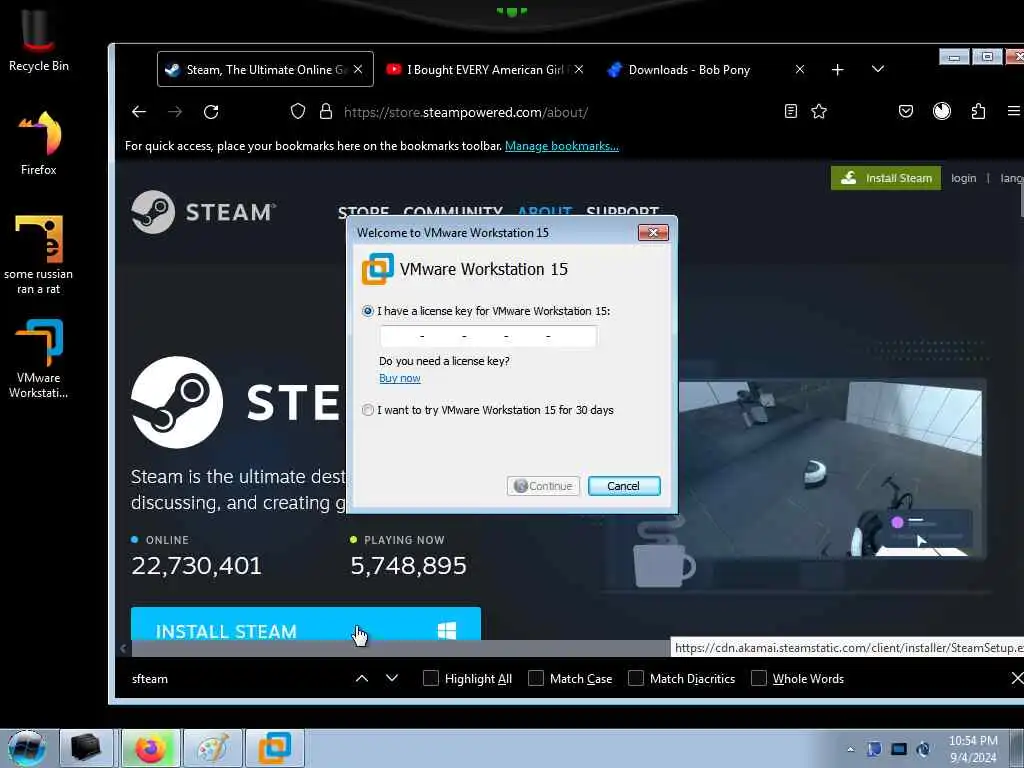Viewport: 1024px width, 768px height.
Task: Click the Steam login link
Action: click(x=963, y=178)
